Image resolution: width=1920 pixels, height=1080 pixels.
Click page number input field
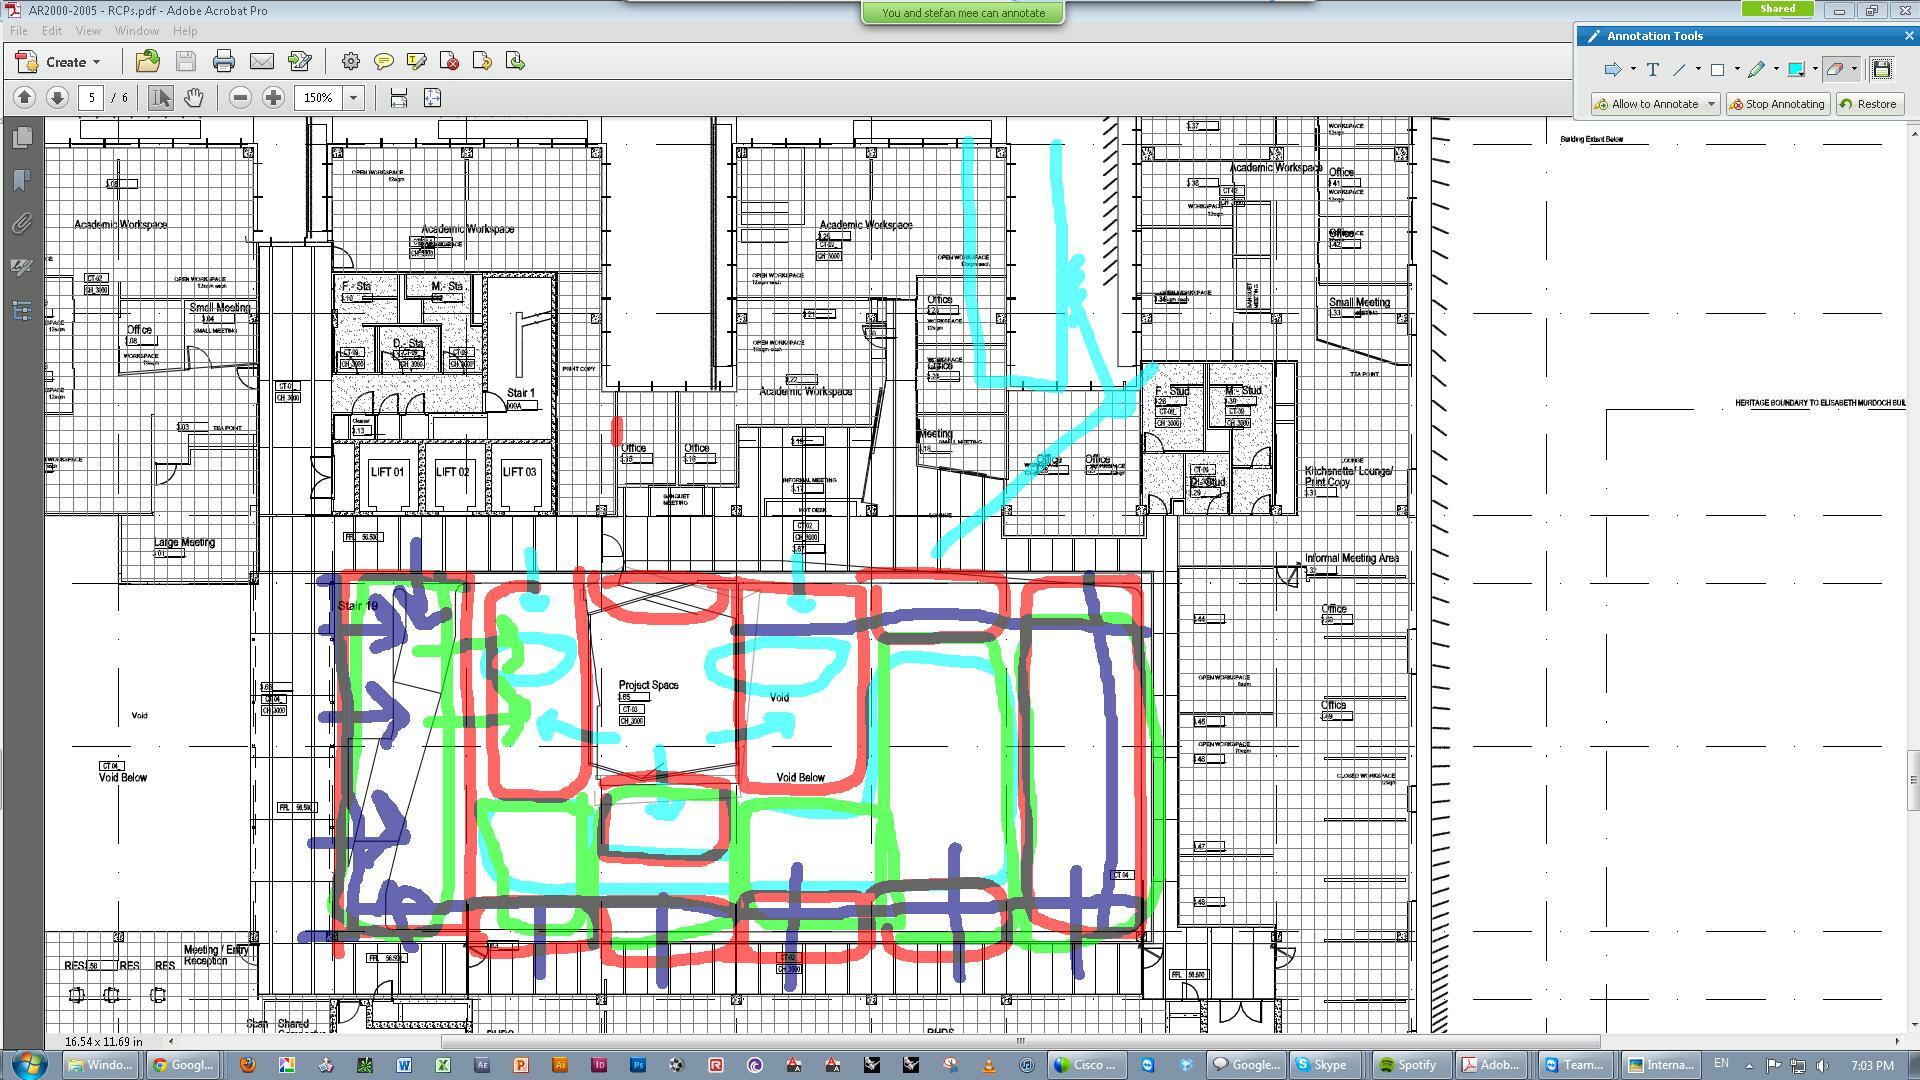pos(92,97)
